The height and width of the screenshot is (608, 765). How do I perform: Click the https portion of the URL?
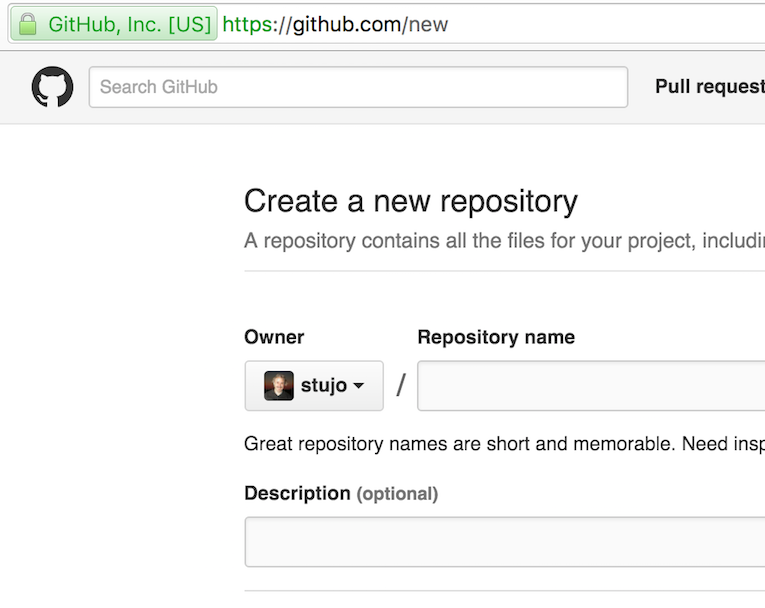[247, 24]
